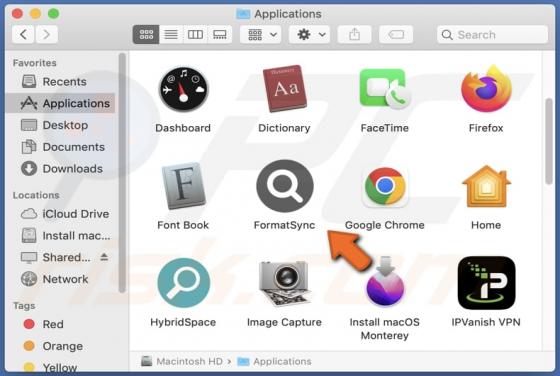
Task: Click Macintosh HD in the path bar
Action: click(x=182, y=361)
